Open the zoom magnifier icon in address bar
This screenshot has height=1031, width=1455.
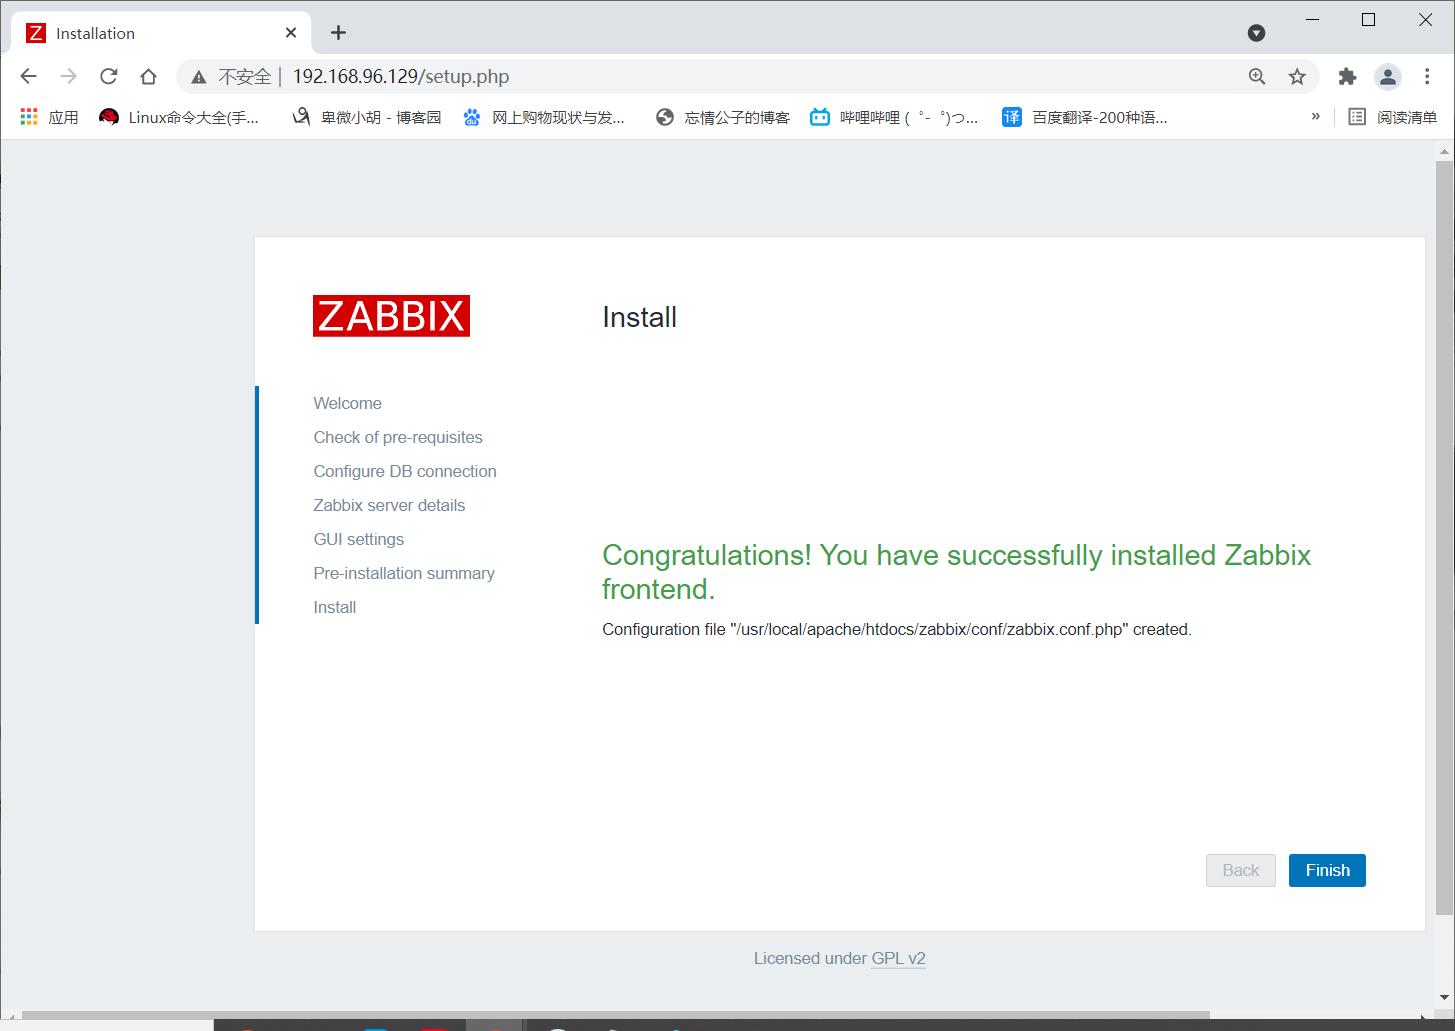click(x=1257, y=77)
